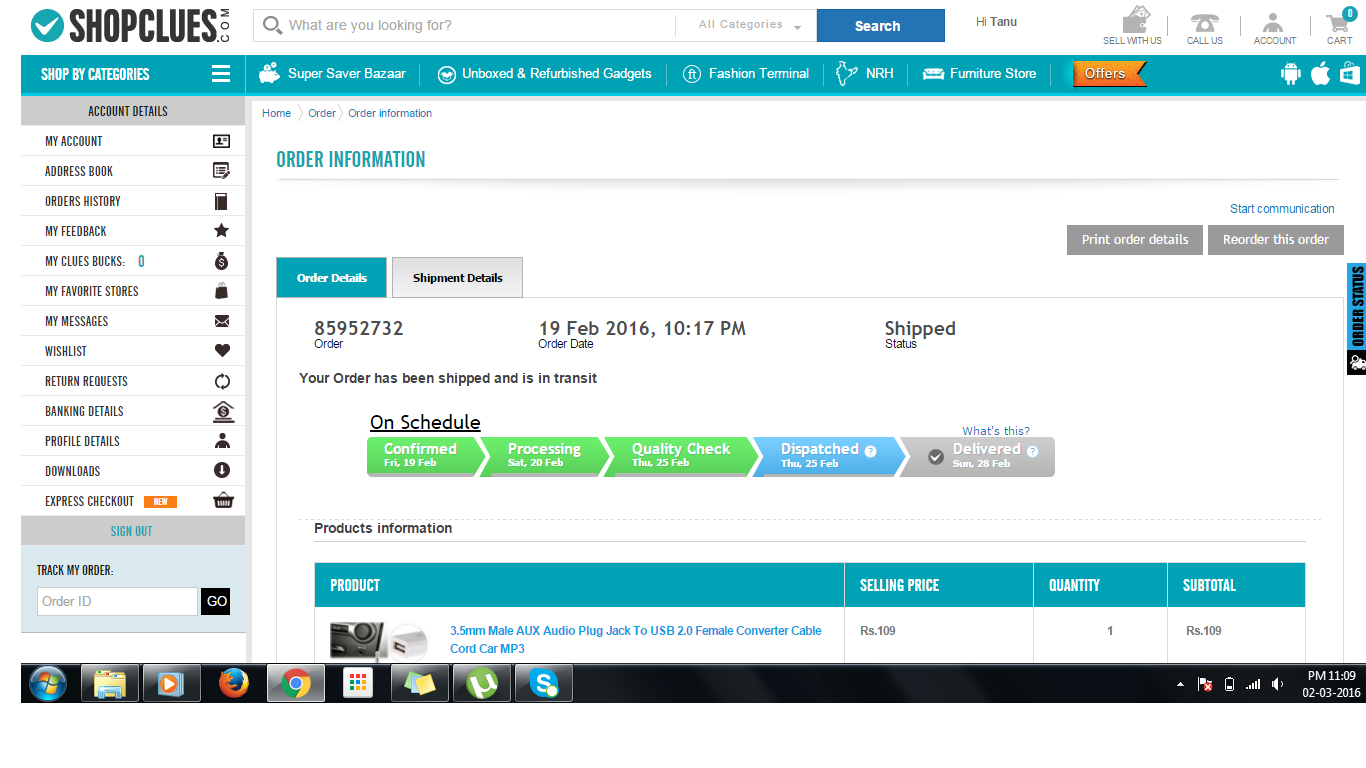1366x768 pixels.
Task: Click the Apple app icon
Action: point(1321,73)
